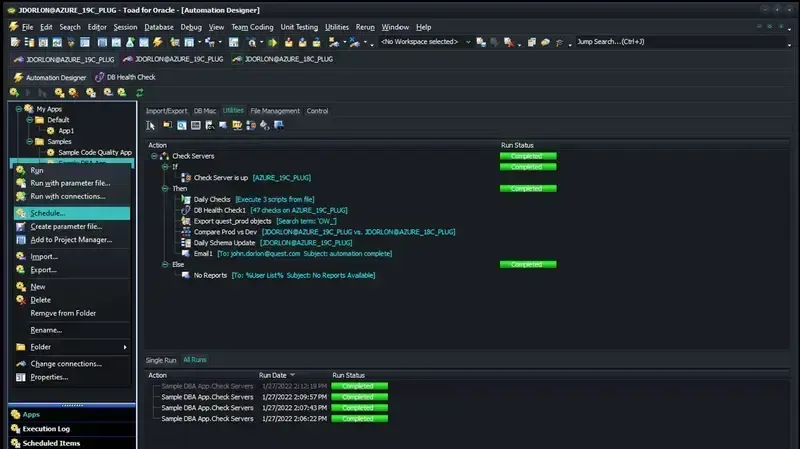Collapse the Default folder node
Screen dimensions: 800x449
[x=30, y=119]
